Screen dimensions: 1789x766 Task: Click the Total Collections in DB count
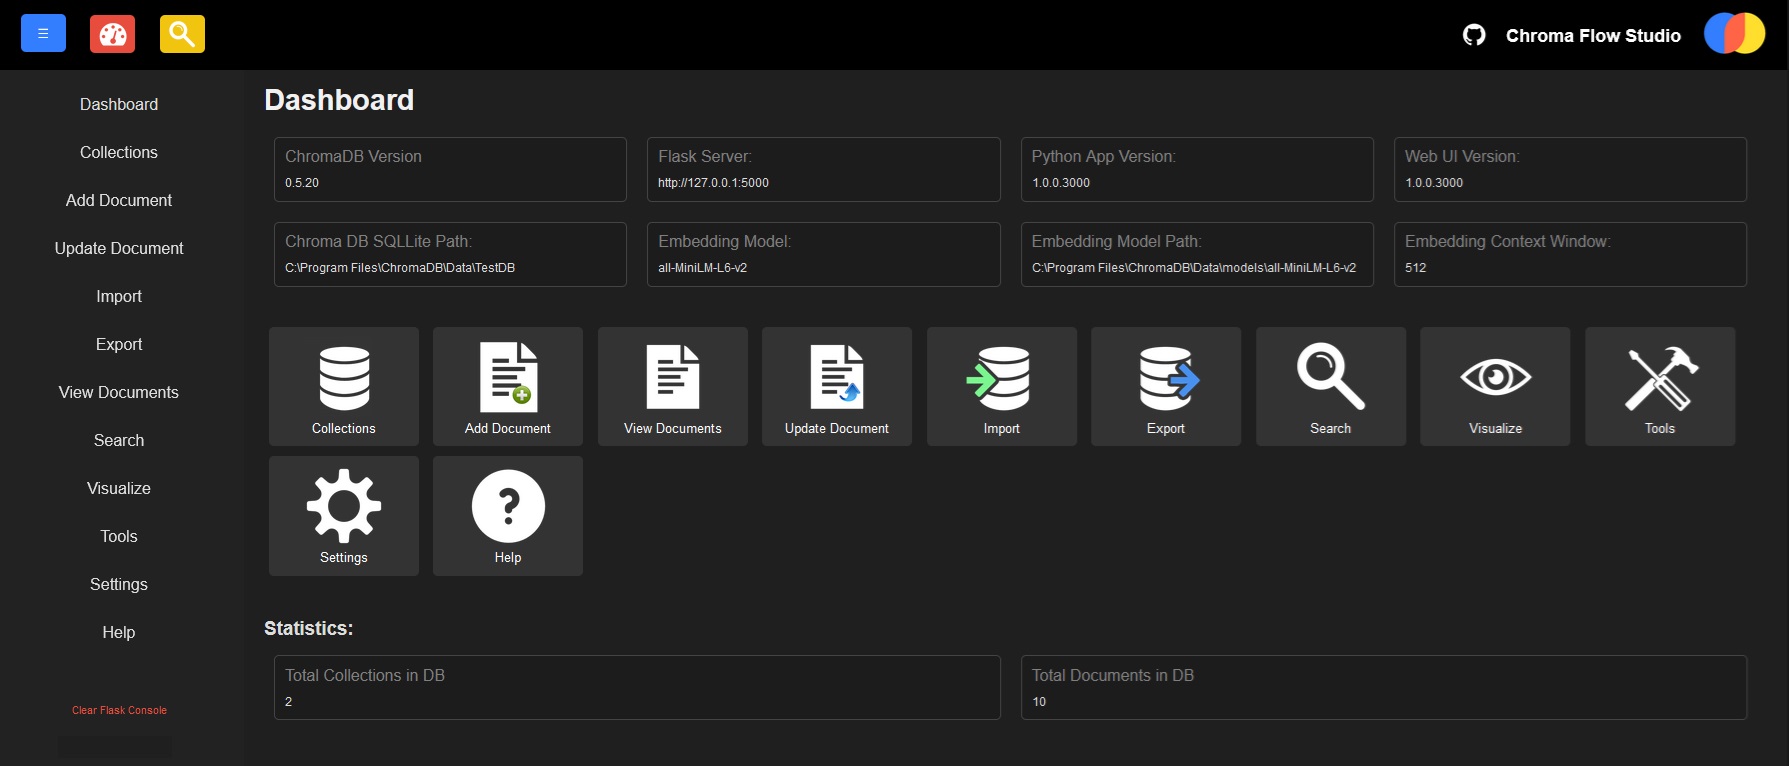point(288,702)
